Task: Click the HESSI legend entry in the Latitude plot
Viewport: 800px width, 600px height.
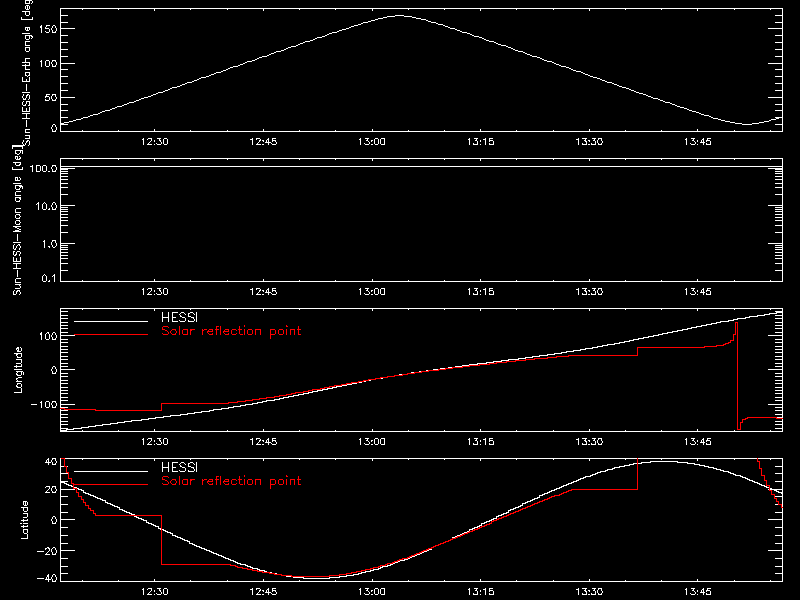Action: 179,467
